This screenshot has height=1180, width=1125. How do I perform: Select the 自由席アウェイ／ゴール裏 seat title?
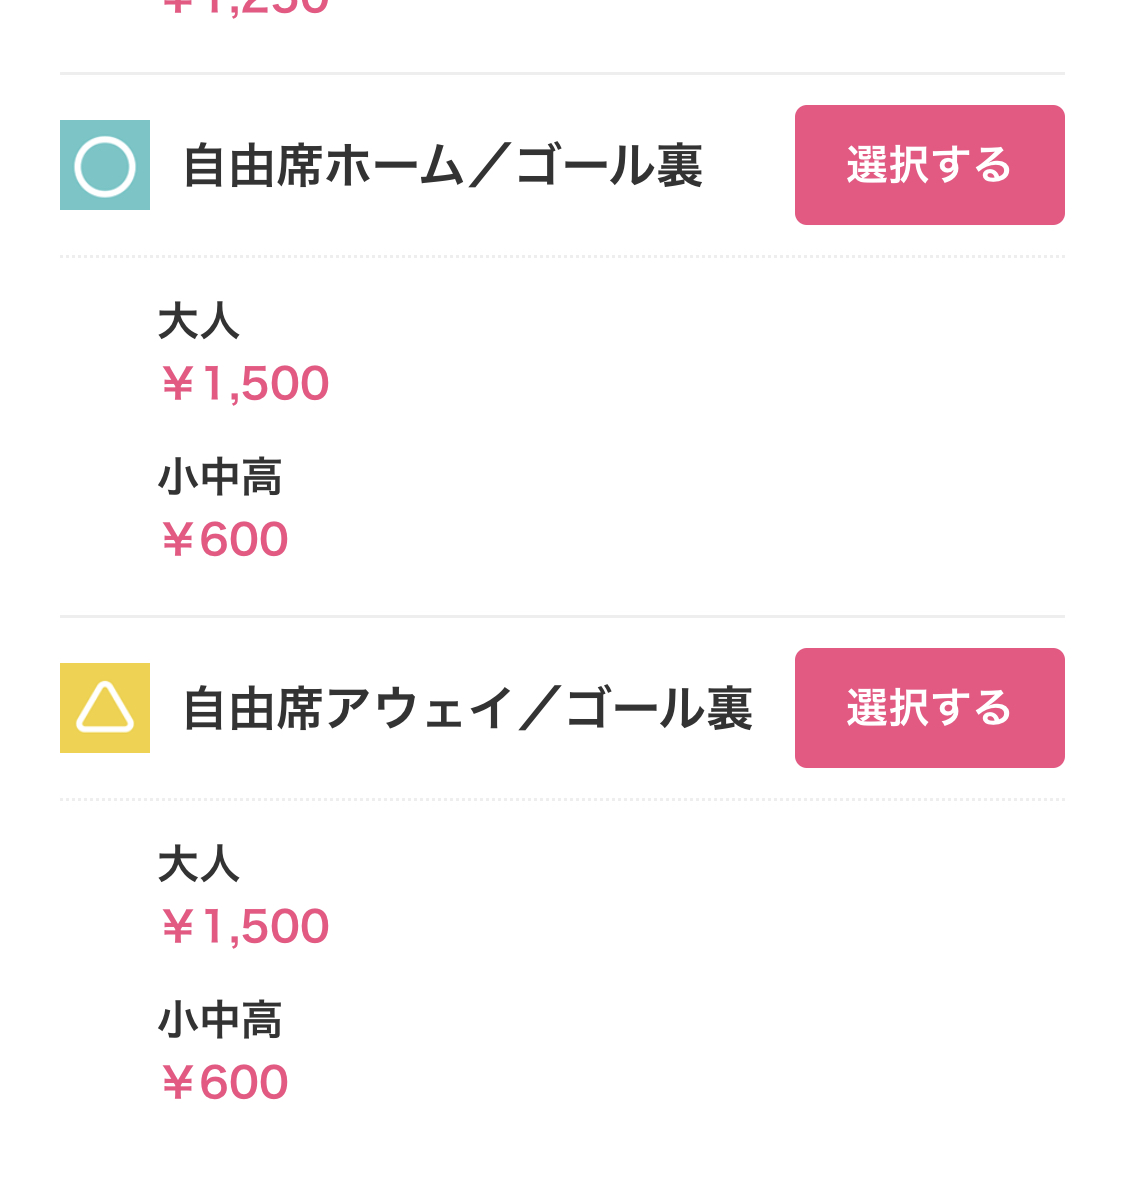pos(467,709)
